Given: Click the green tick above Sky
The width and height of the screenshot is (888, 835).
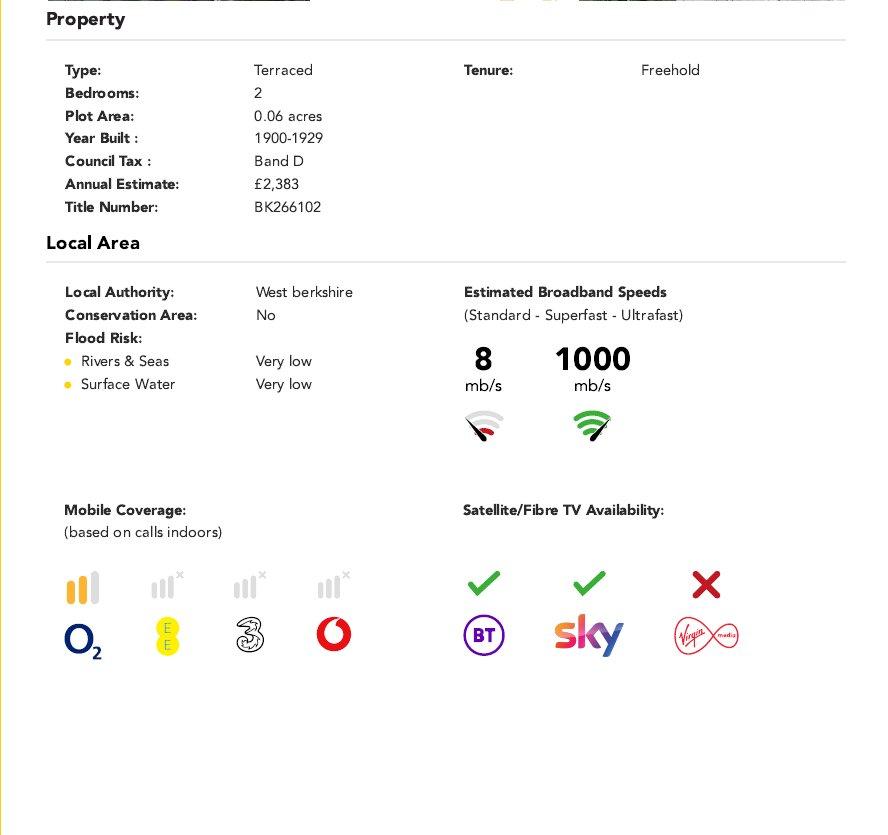Looking at the screenshot, I should click(589, 583).
